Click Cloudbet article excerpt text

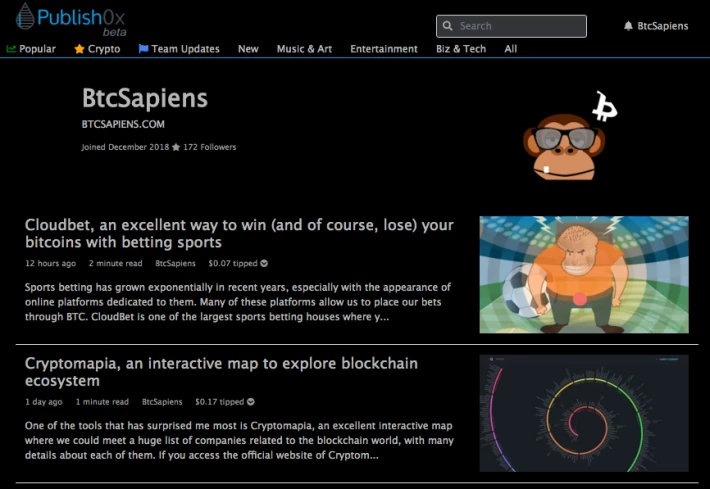coord(238,302)
